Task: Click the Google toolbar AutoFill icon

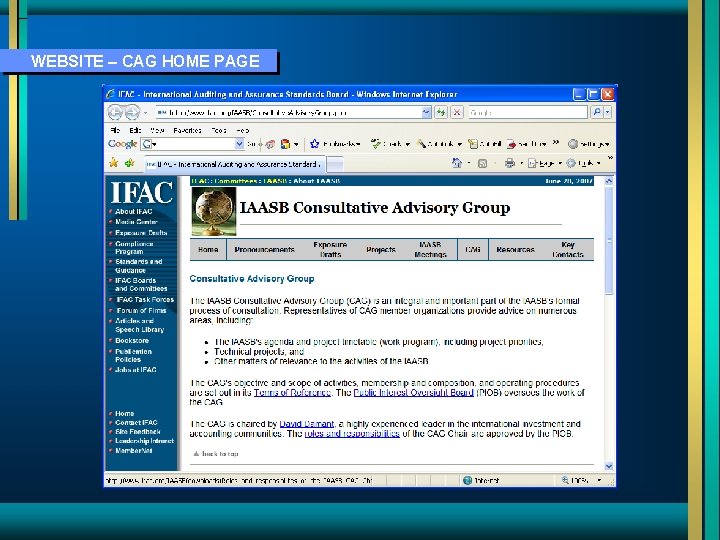Action: coord(472,144)
